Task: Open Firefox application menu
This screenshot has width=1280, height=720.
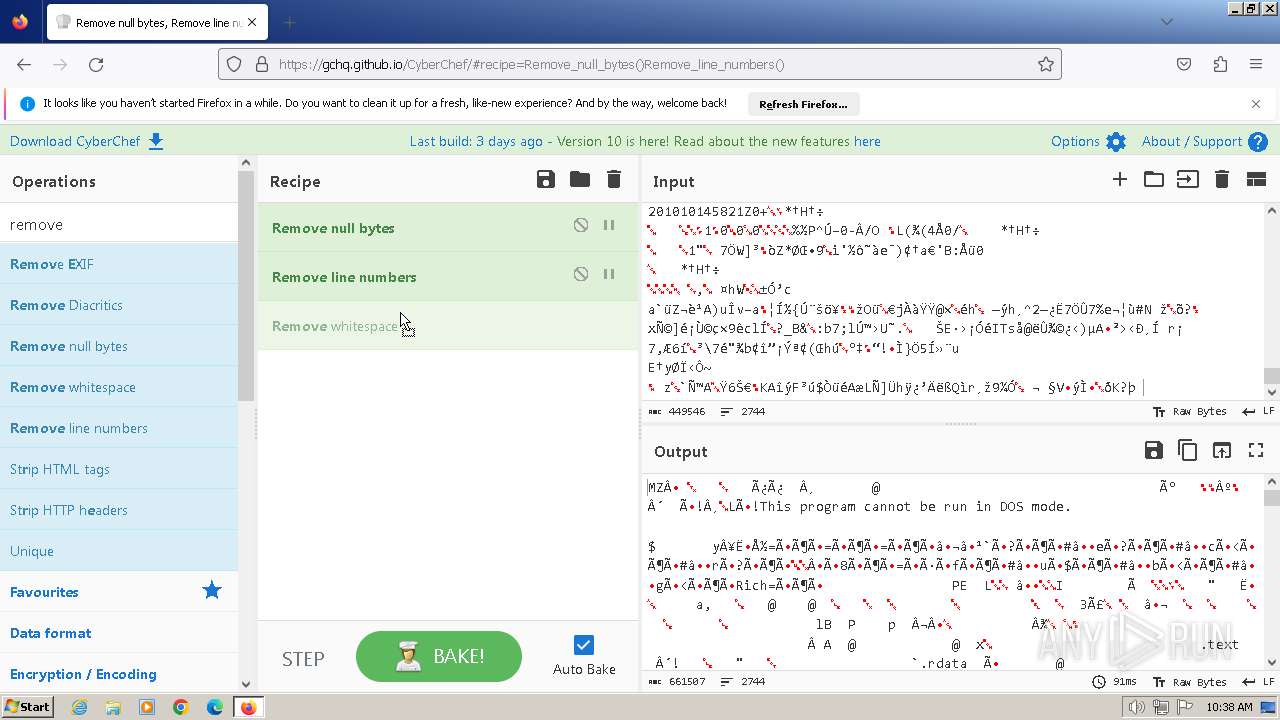Action: 1256,64
